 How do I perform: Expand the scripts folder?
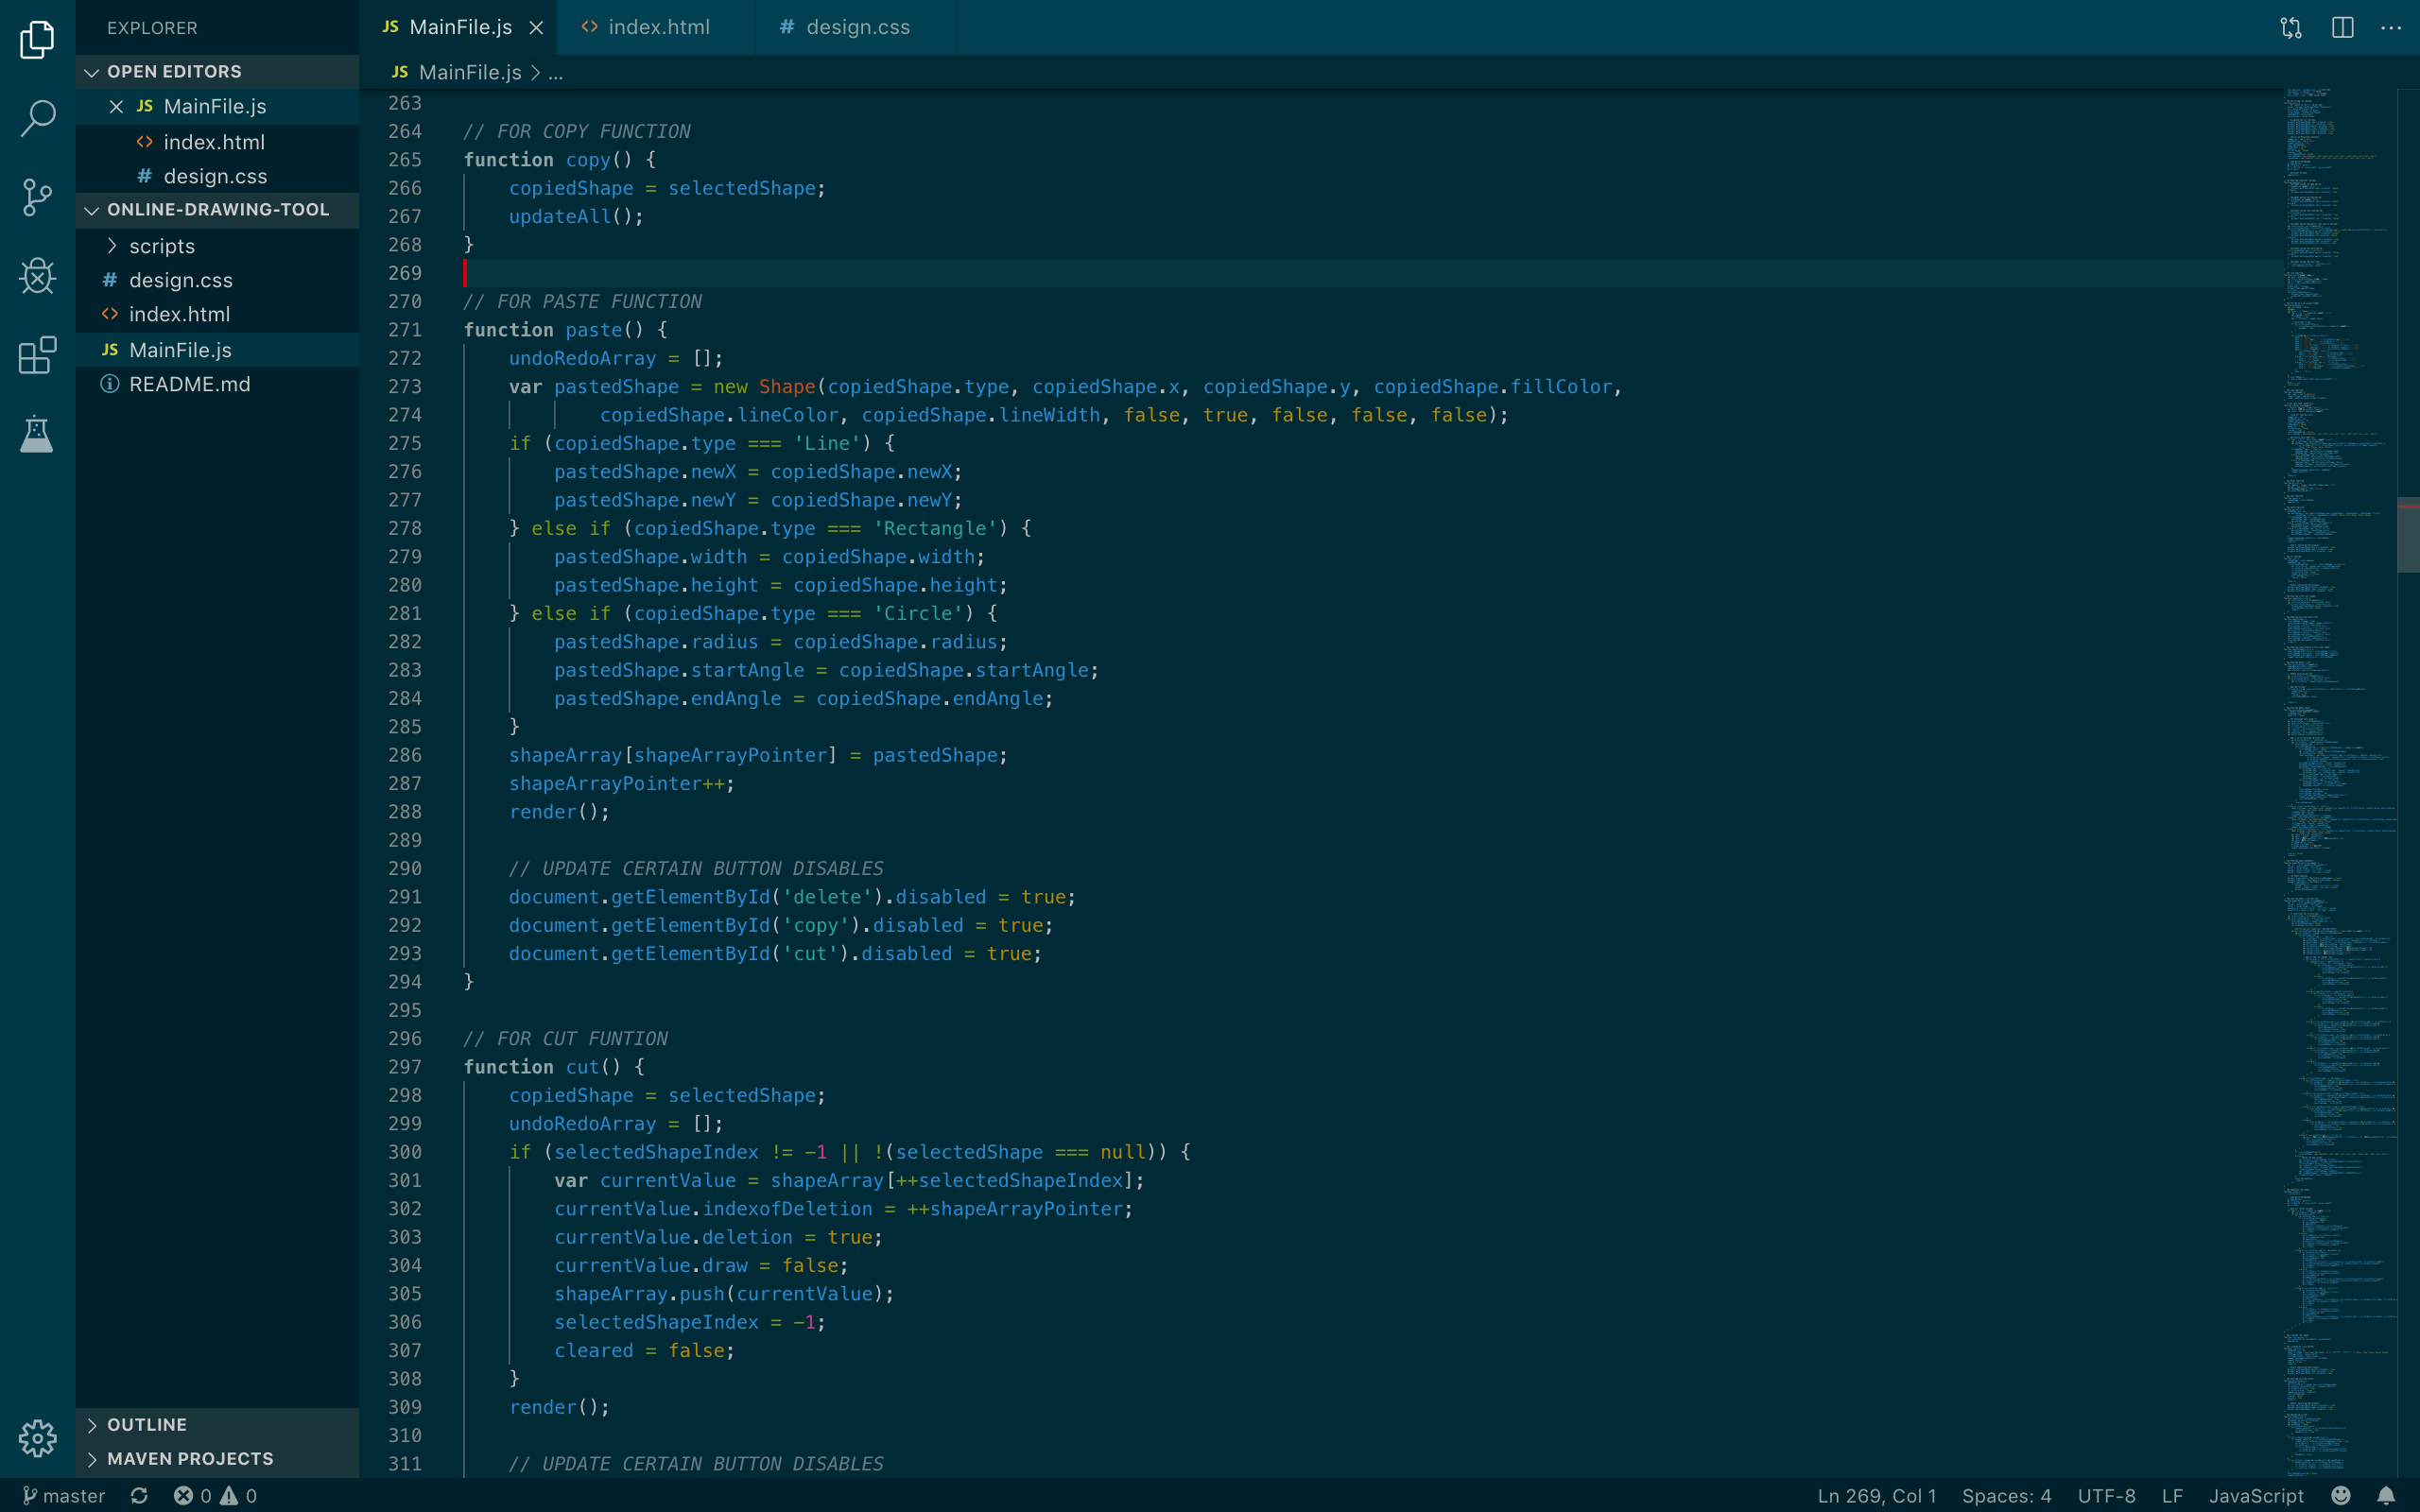pyautogui.click(x=161, y=246)
